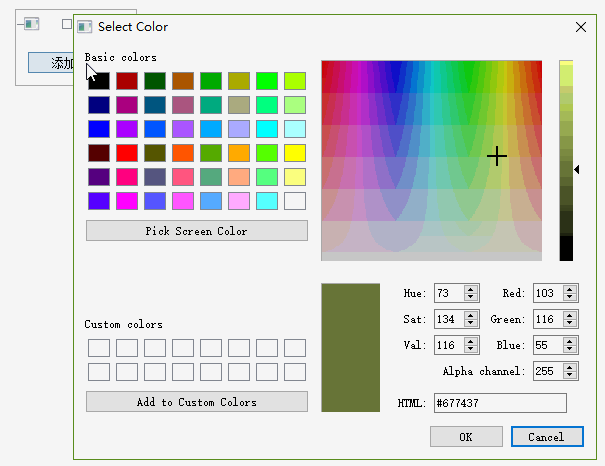
Task: Toggle the checkbox in the background window
Action: [67, 23]
